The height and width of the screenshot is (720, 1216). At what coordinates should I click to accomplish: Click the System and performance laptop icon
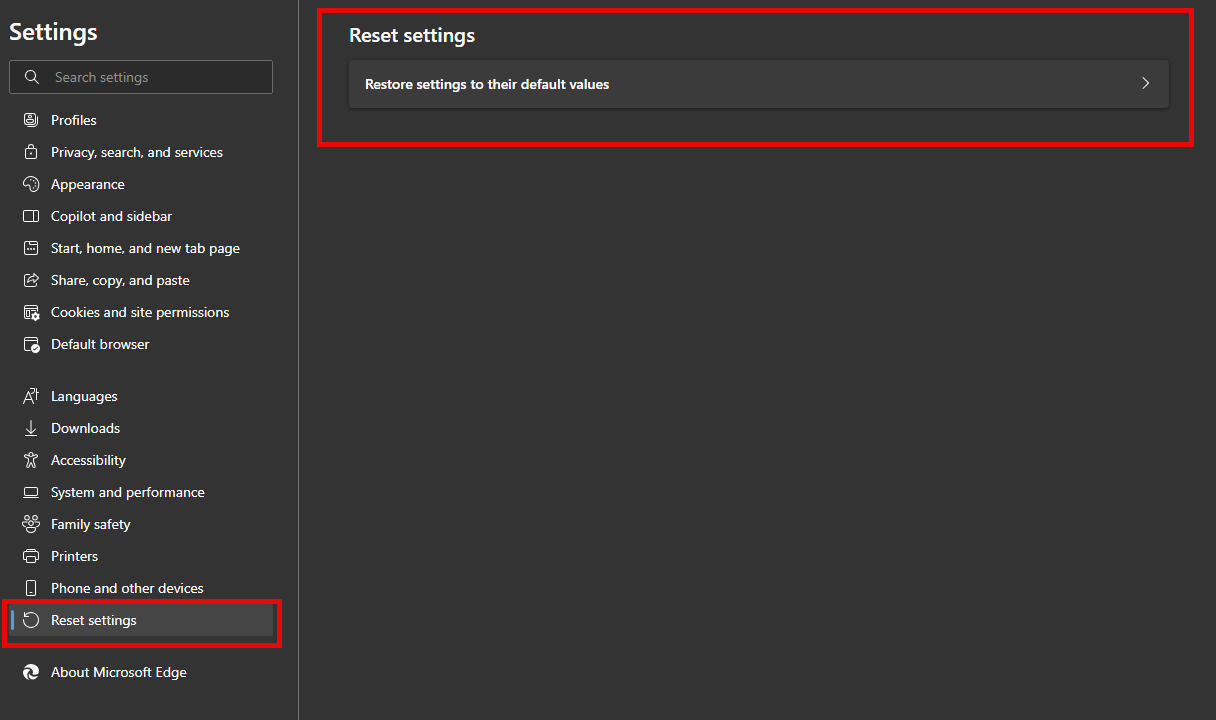click(31, 492)
